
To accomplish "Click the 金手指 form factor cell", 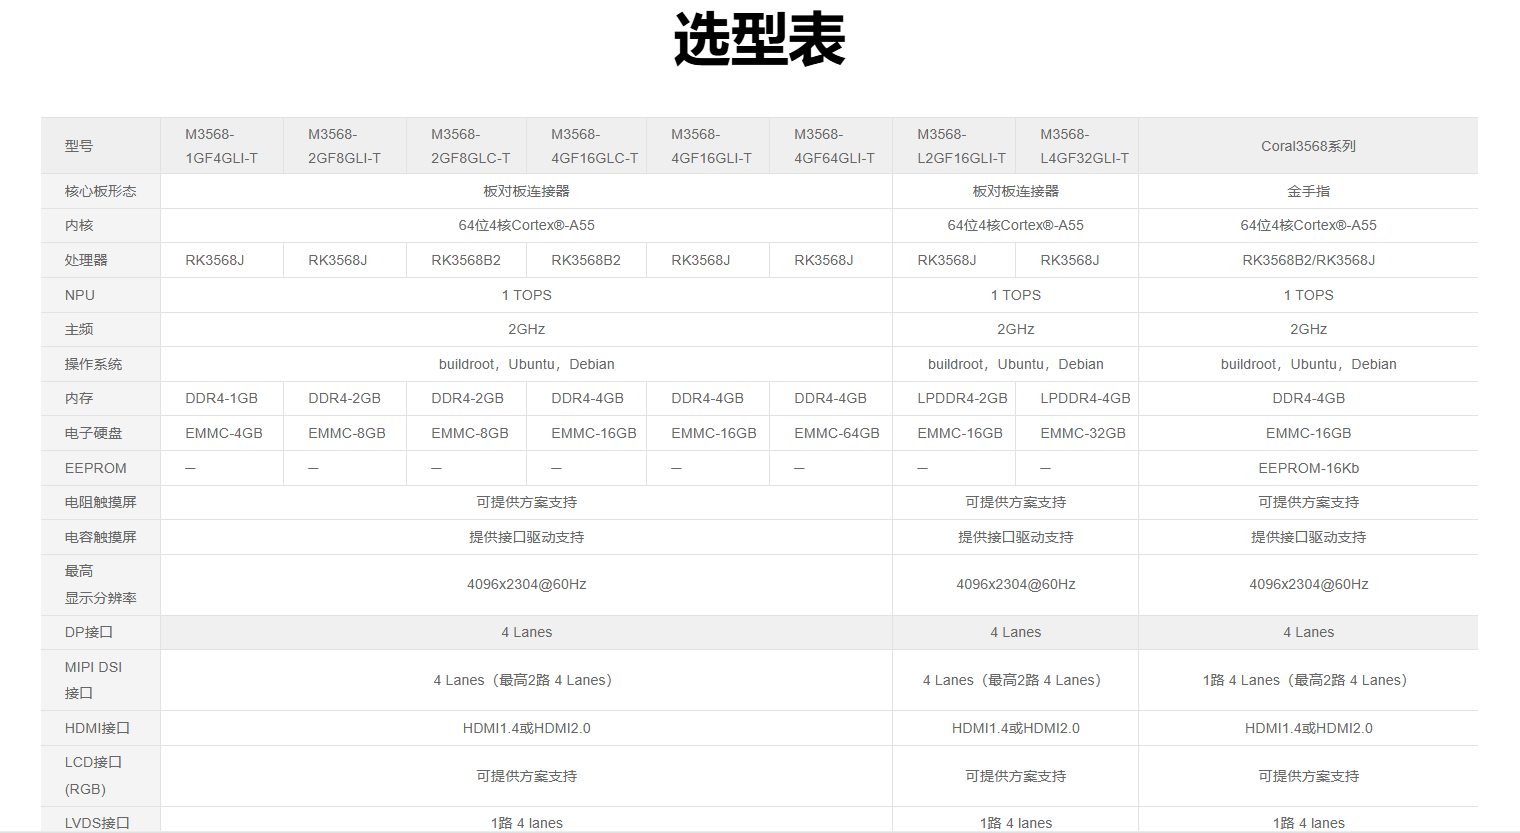I will click(x=1308, y=191).
